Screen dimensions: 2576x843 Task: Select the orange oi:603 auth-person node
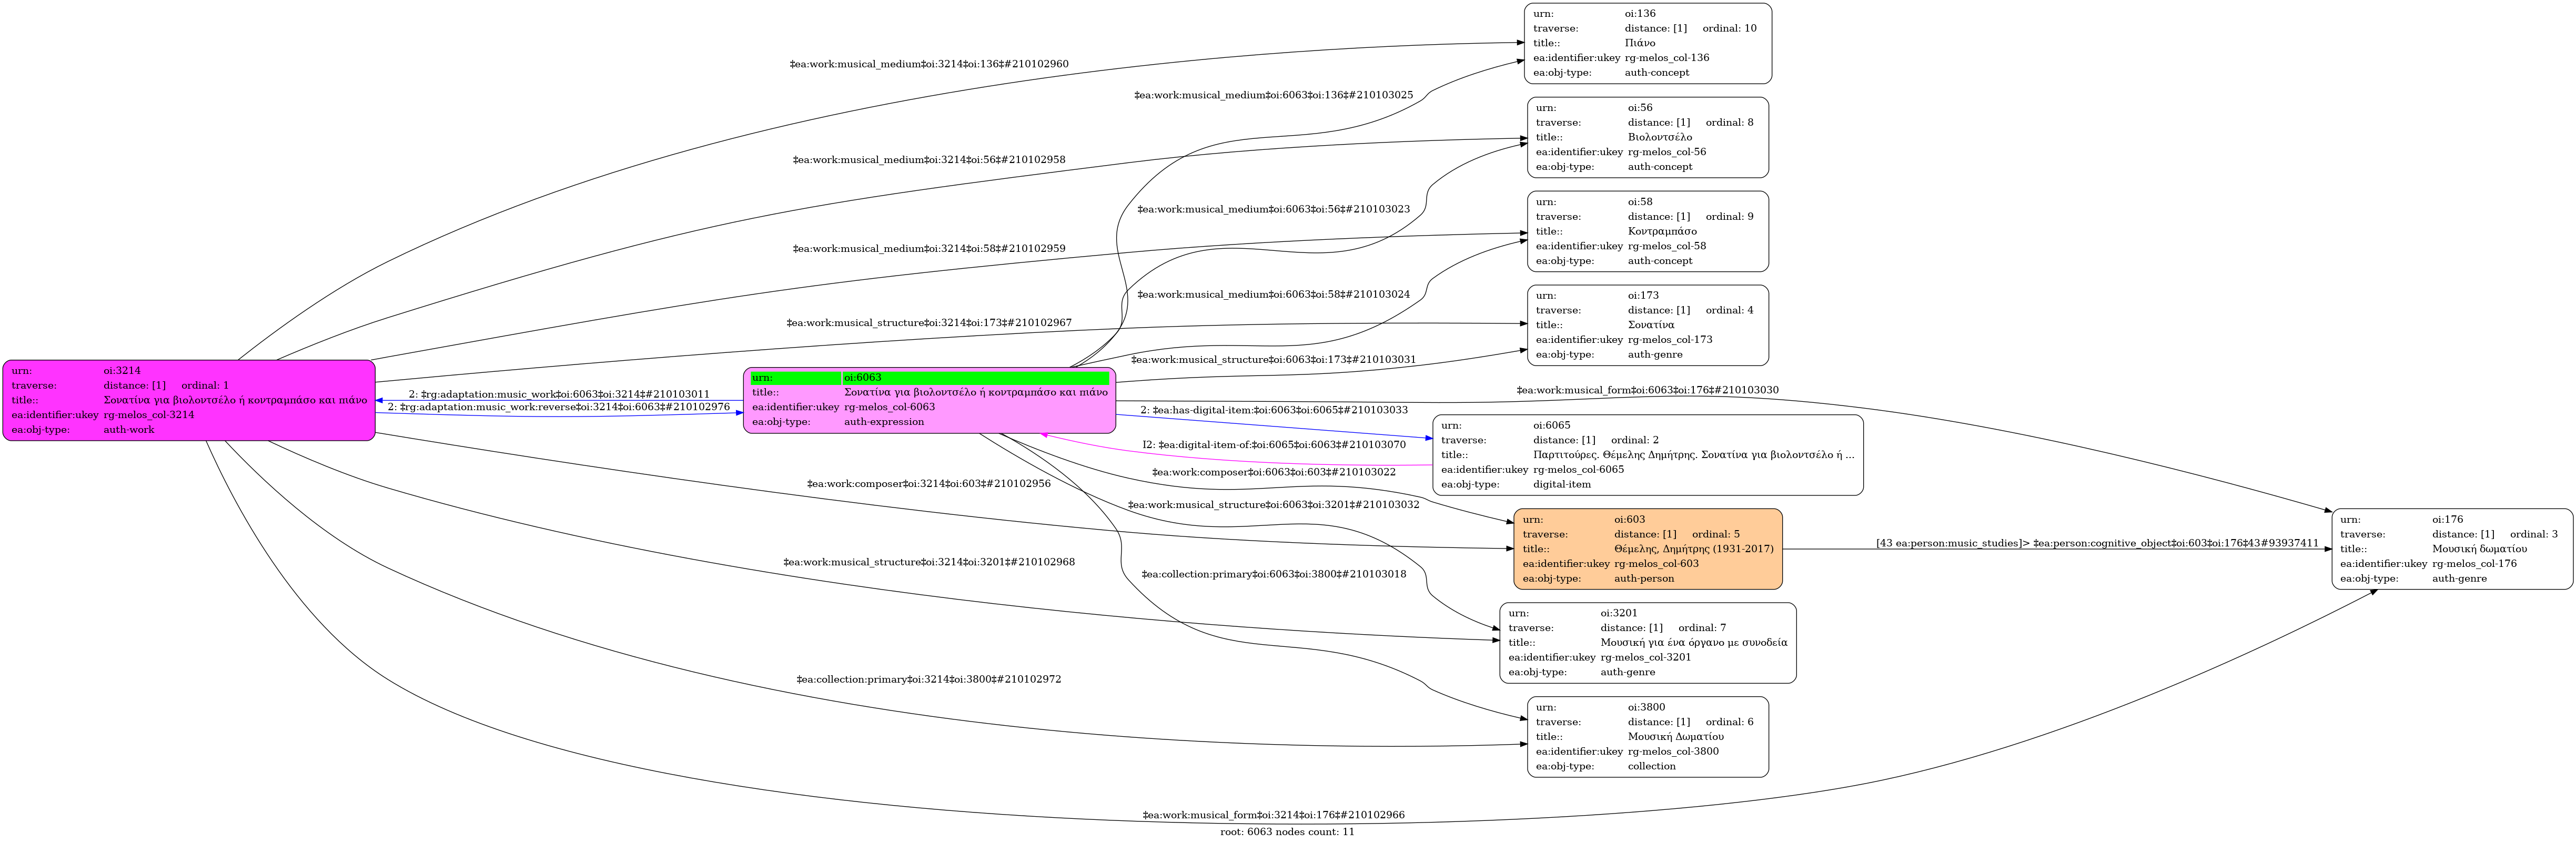point(1647,549)
